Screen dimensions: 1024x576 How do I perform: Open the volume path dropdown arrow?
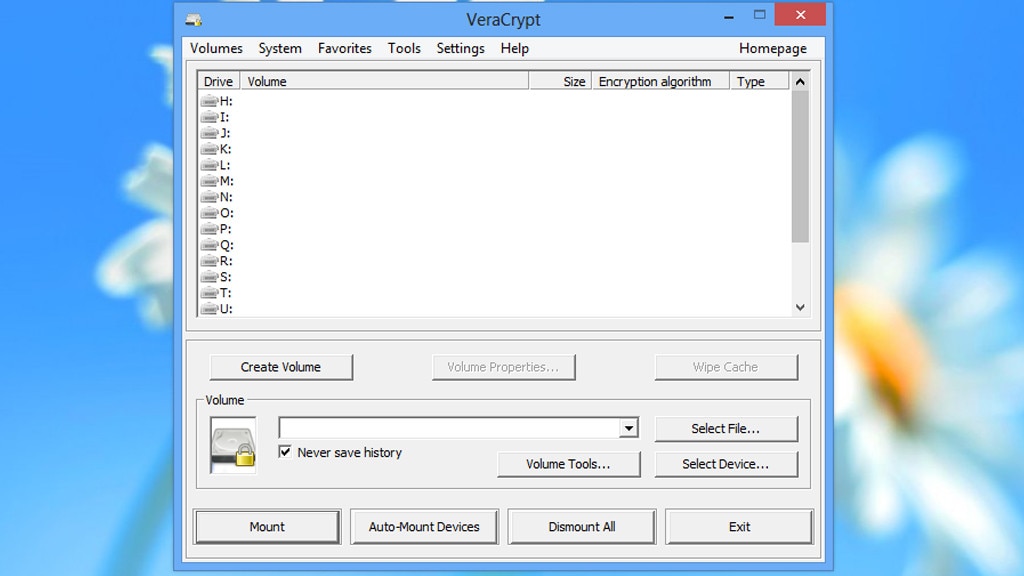pos(628,428)
